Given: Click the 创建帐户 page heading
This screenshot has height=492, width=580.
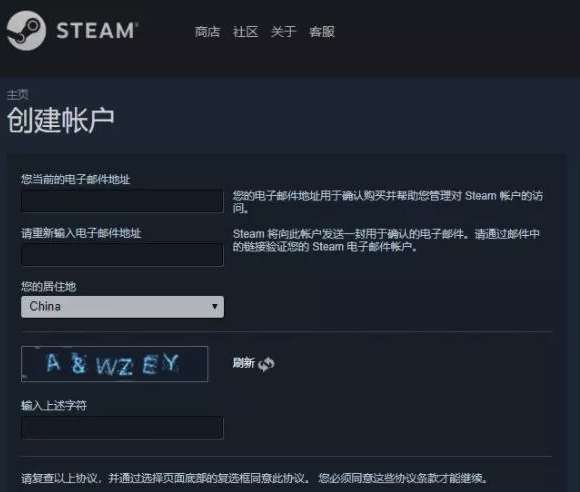Looking at the screenshot, I should click(x=61, y=120).
